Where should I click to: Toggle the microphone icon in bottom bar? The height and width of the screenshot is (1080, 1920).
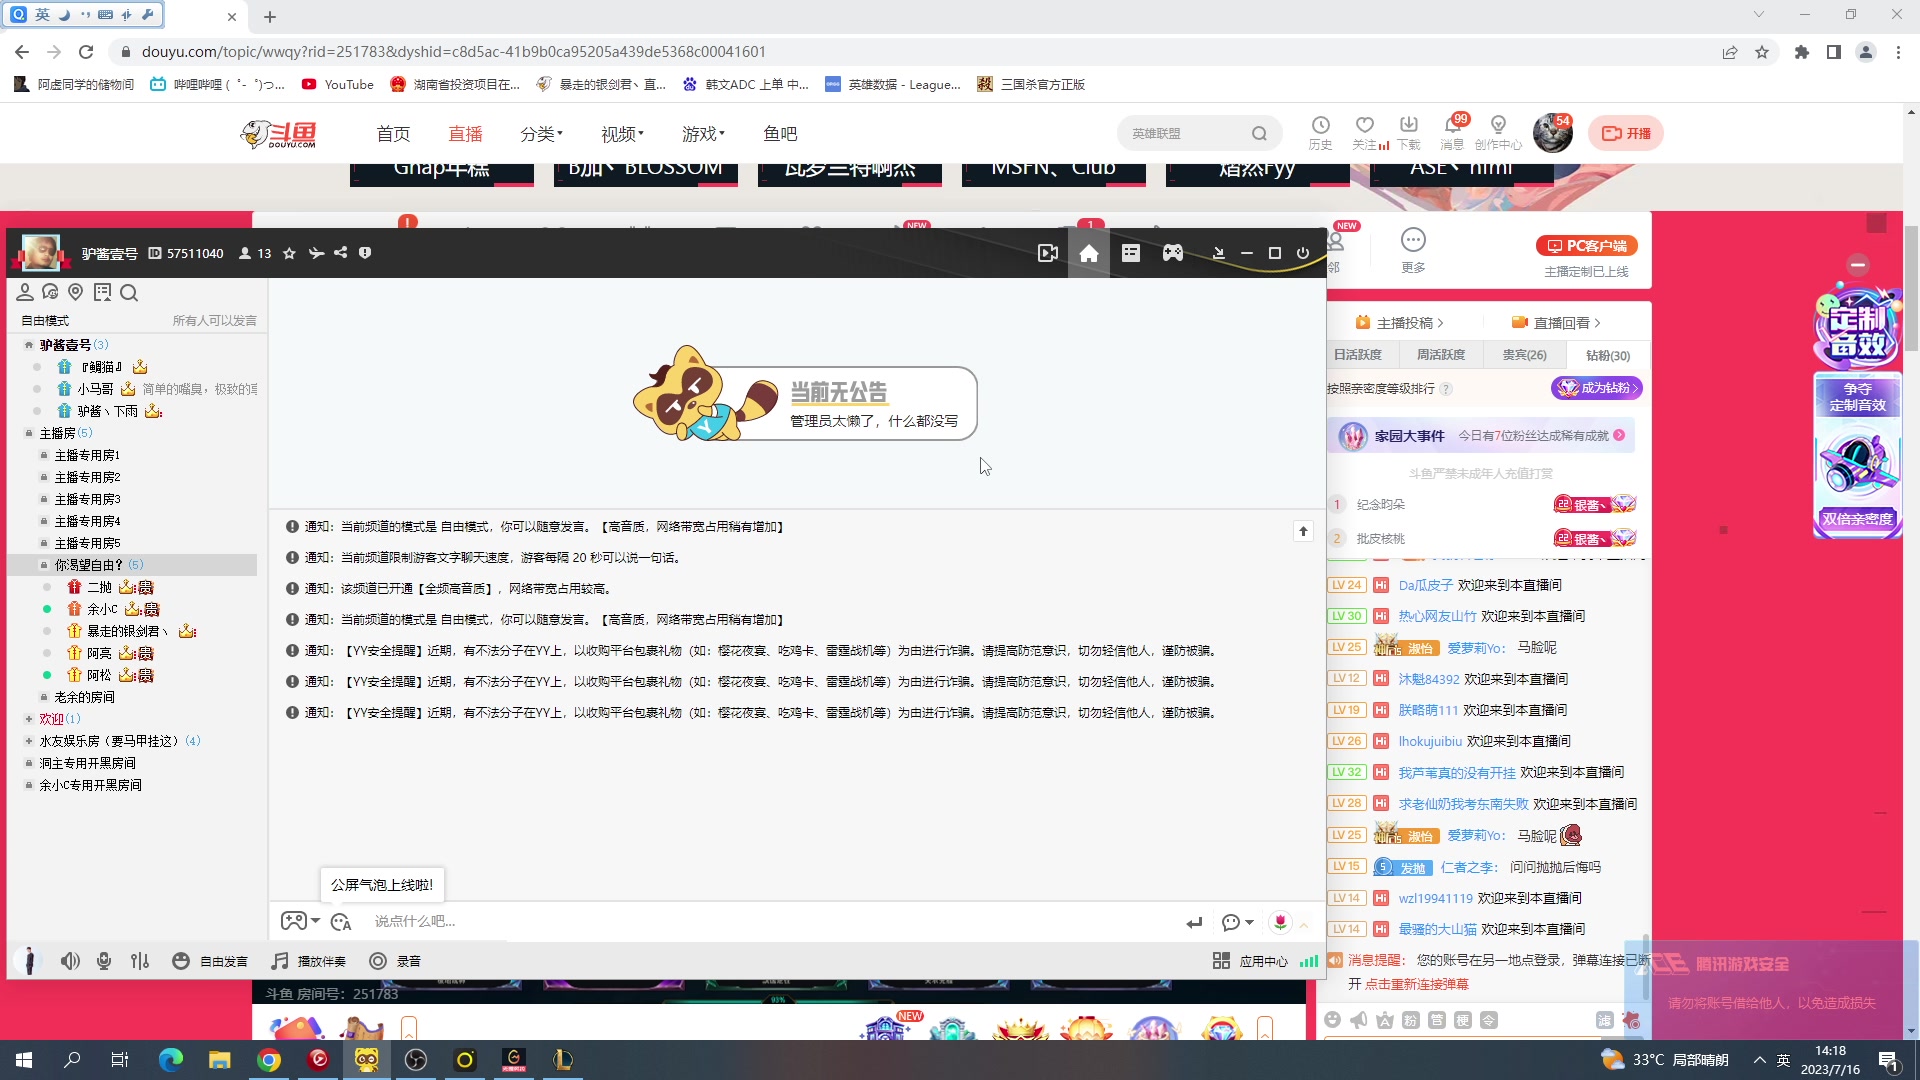(x=104, y=961)
